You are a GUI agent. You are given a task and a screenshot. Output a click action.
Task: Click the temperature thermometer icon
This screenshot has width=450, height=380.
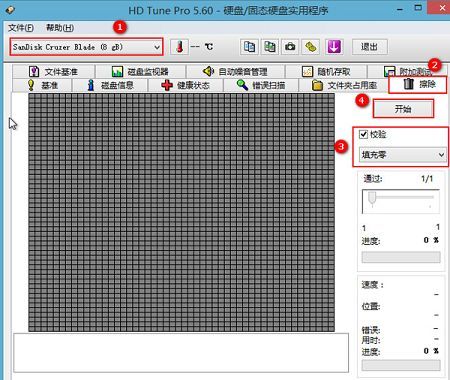coord(179,47)
